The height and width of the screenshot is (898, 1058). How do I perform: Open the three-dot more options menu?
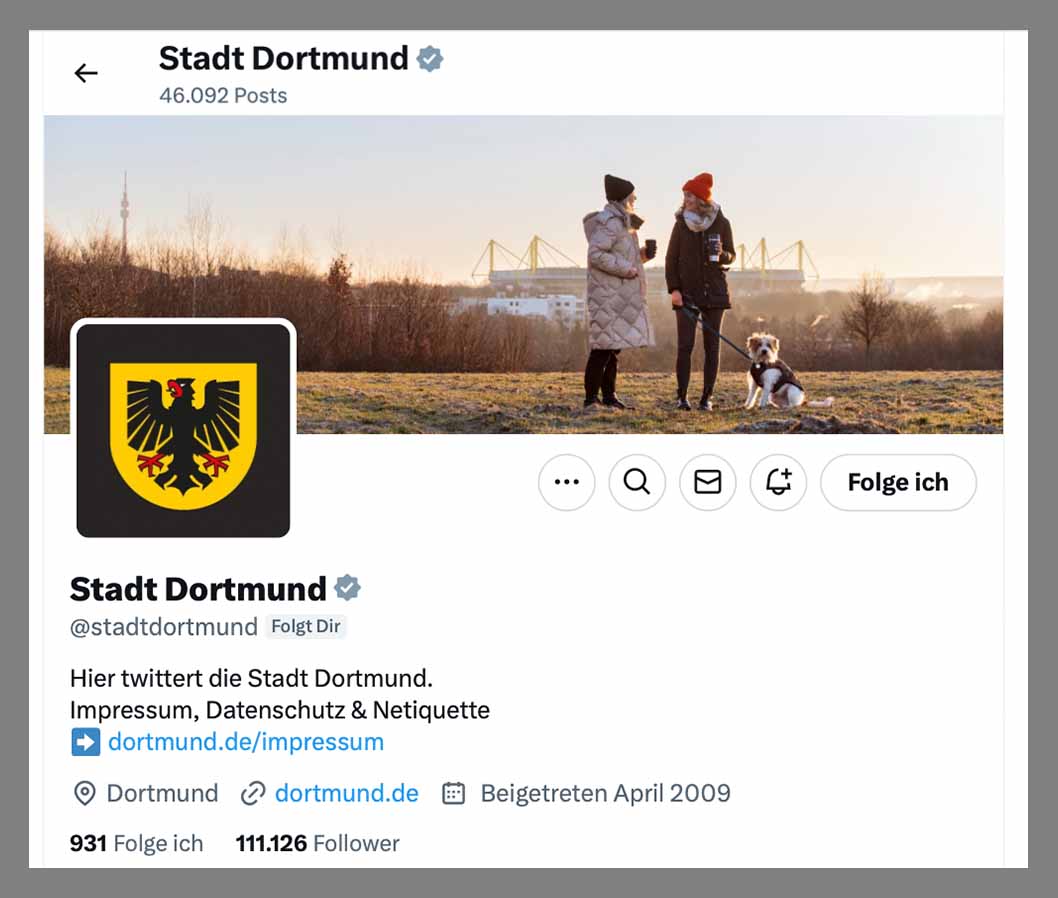click(x=567, y=482)
